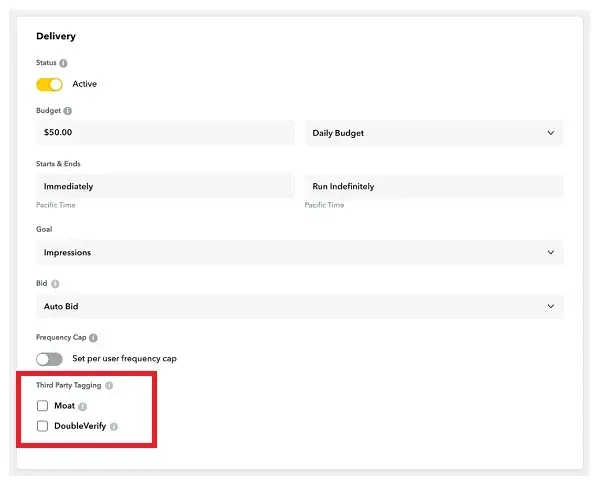Click the info icon next to Status

63,62
